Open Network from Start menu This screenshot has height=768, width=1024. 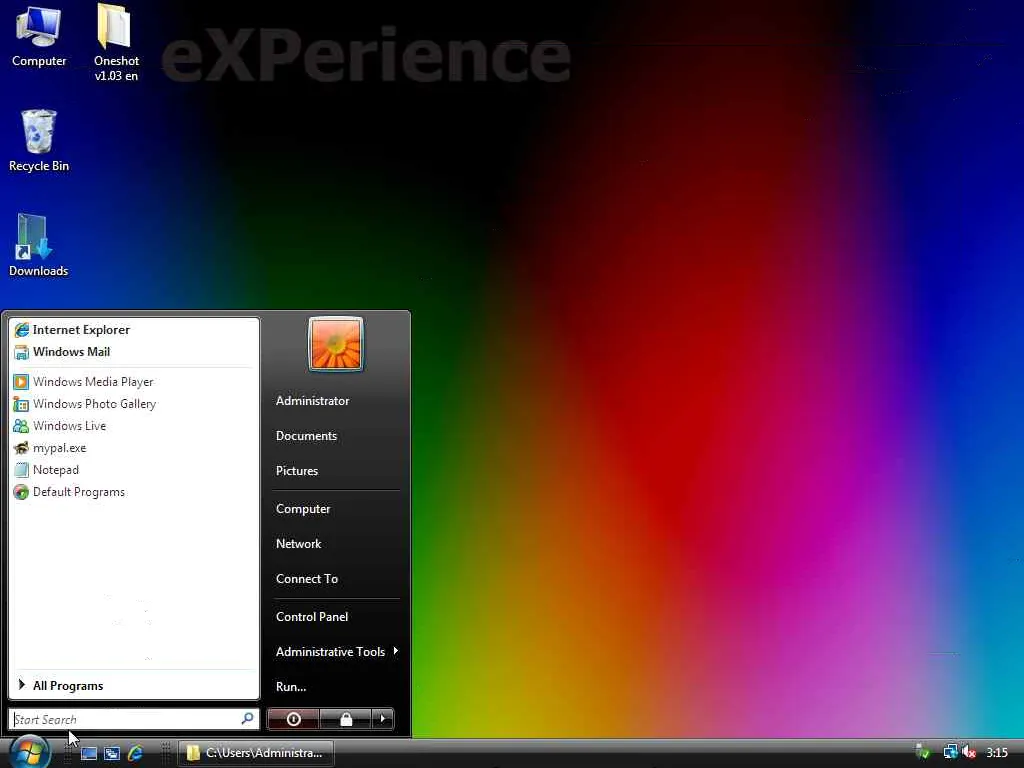pyautogui.click(x=298, y=544)
